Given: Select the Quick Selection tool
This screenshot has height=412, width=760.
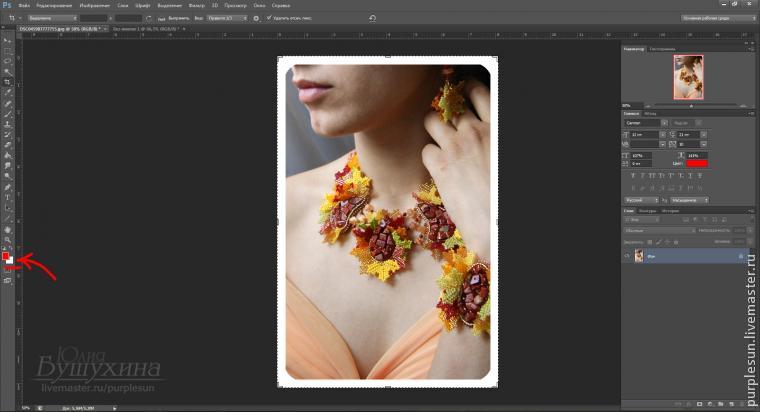Looking at the screenshot, I should tap(7, 72).
